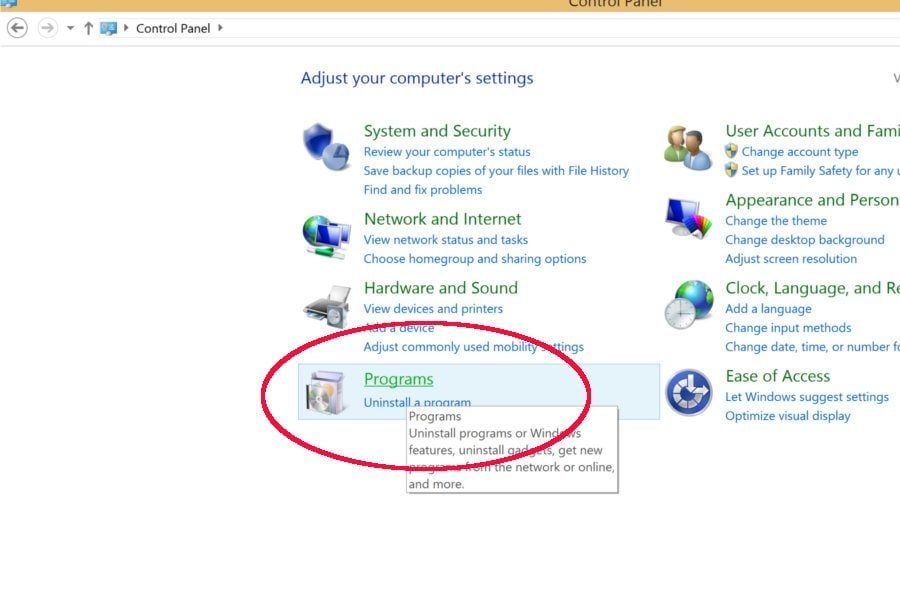900x600 pixels.
Task: Click shield icon beside Change account type
Action: 731,151
